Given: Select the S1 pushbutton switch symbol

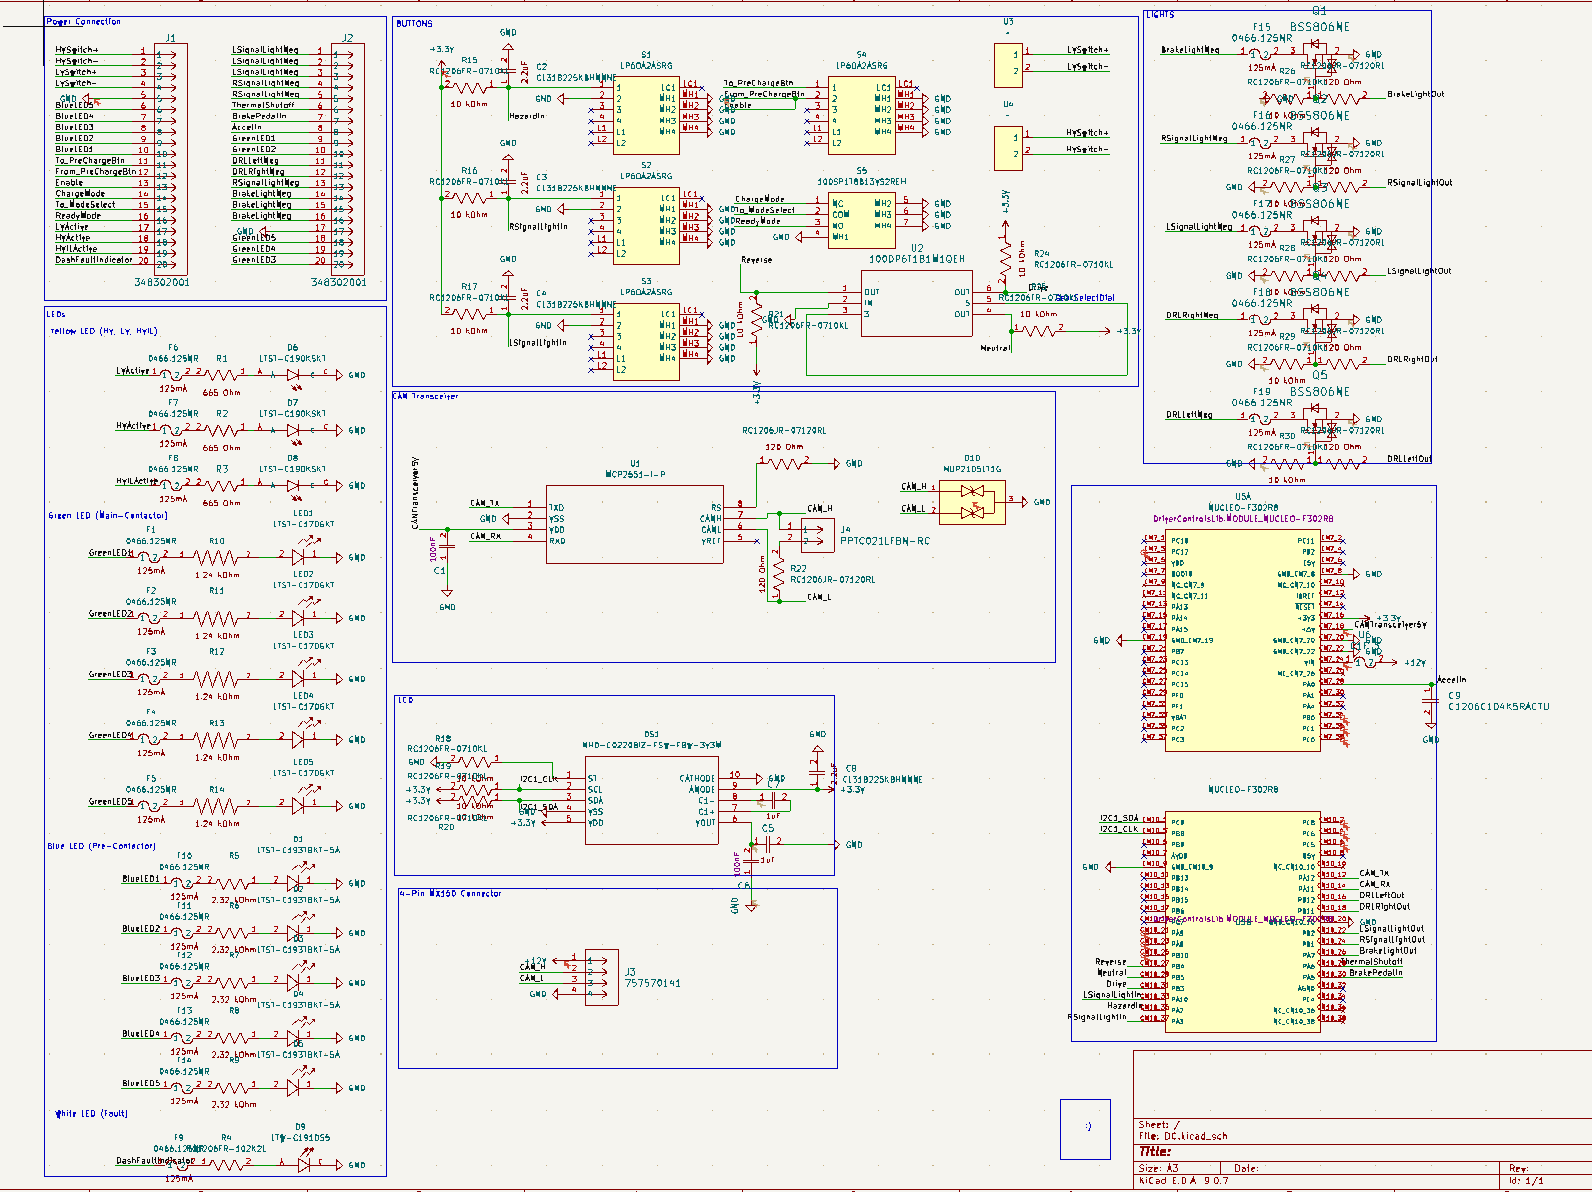Looking at the screenshot, I should tap(646, 115).
